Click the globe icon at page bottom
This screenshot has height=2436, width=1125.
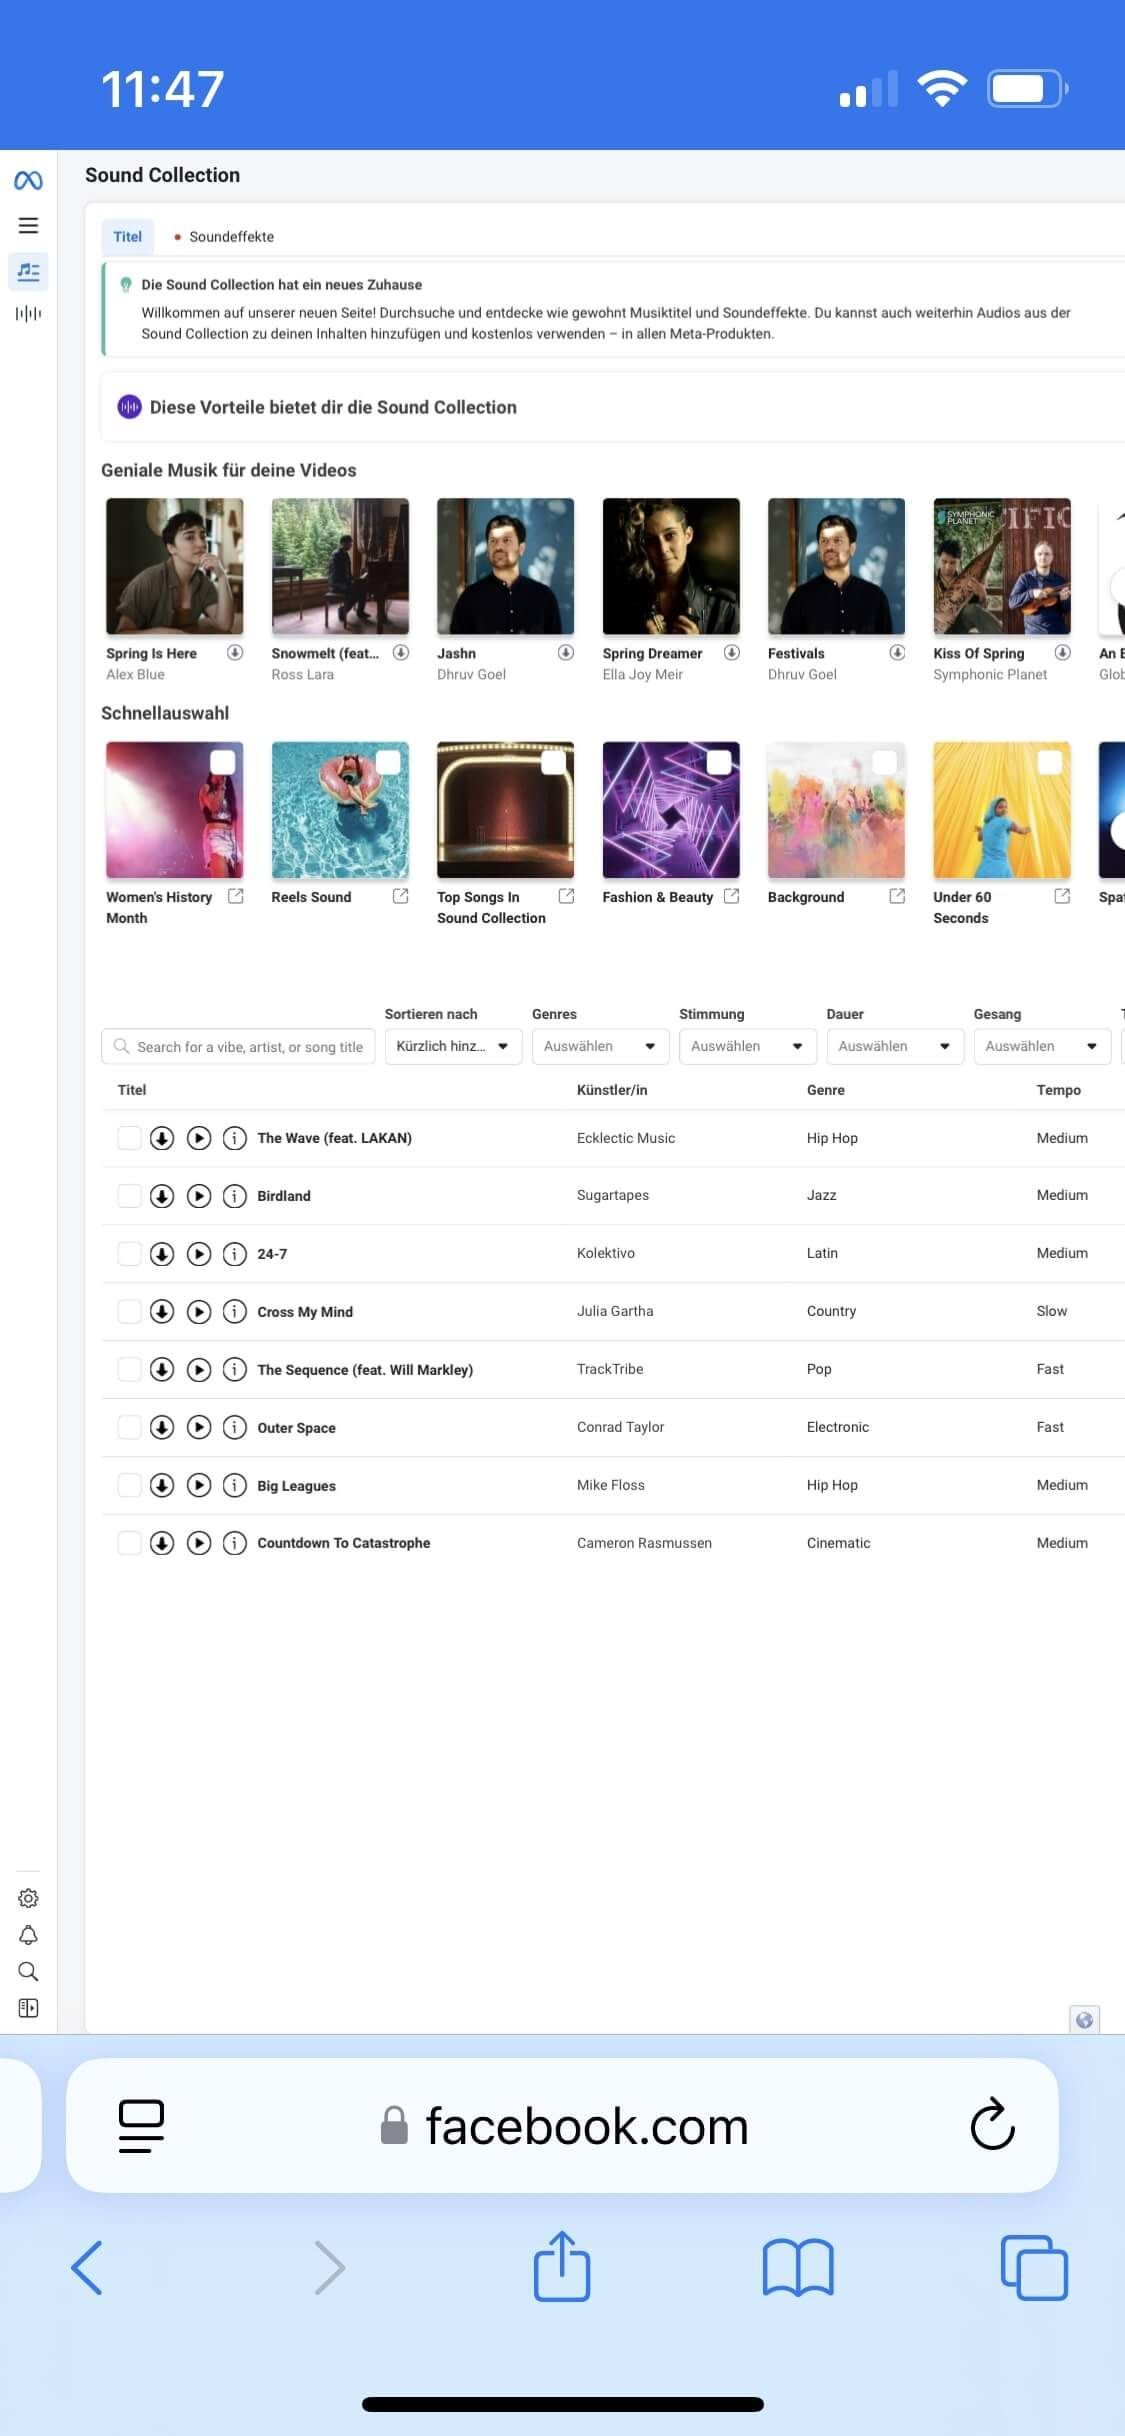coord(1084,2020)
